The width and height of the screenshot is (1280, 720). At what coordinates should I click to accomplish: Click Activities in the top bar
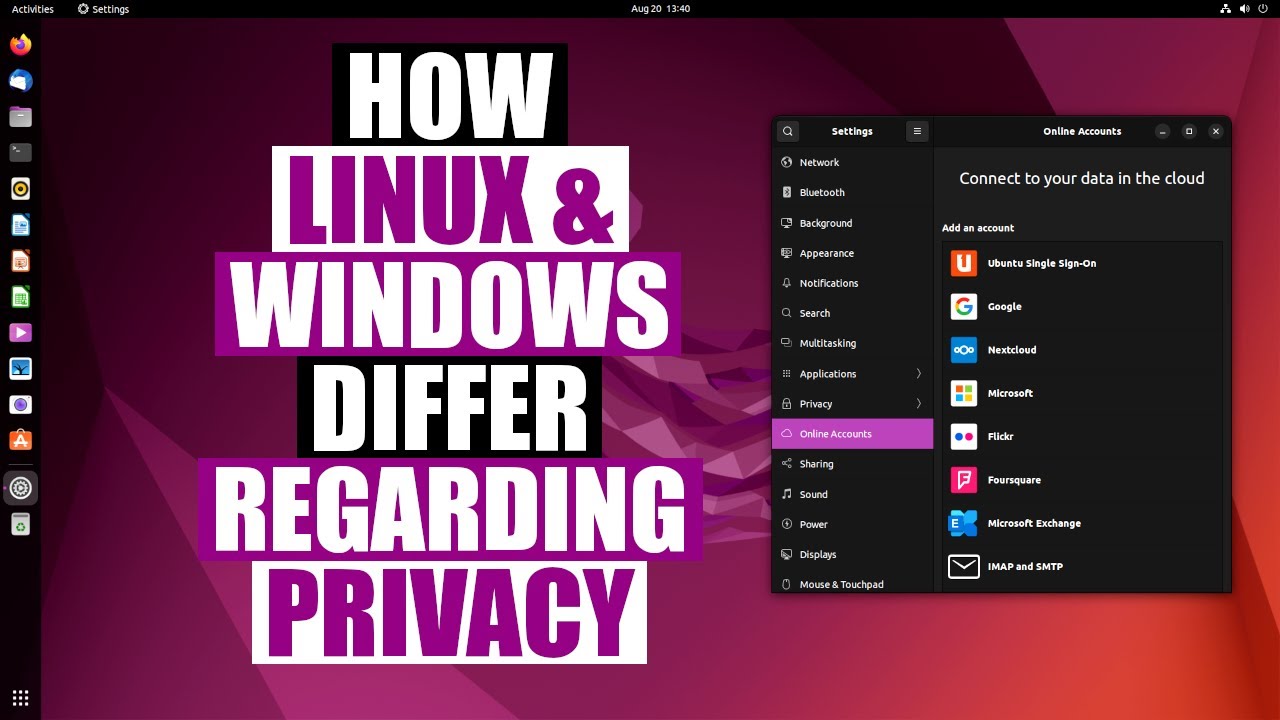[33, 8]
